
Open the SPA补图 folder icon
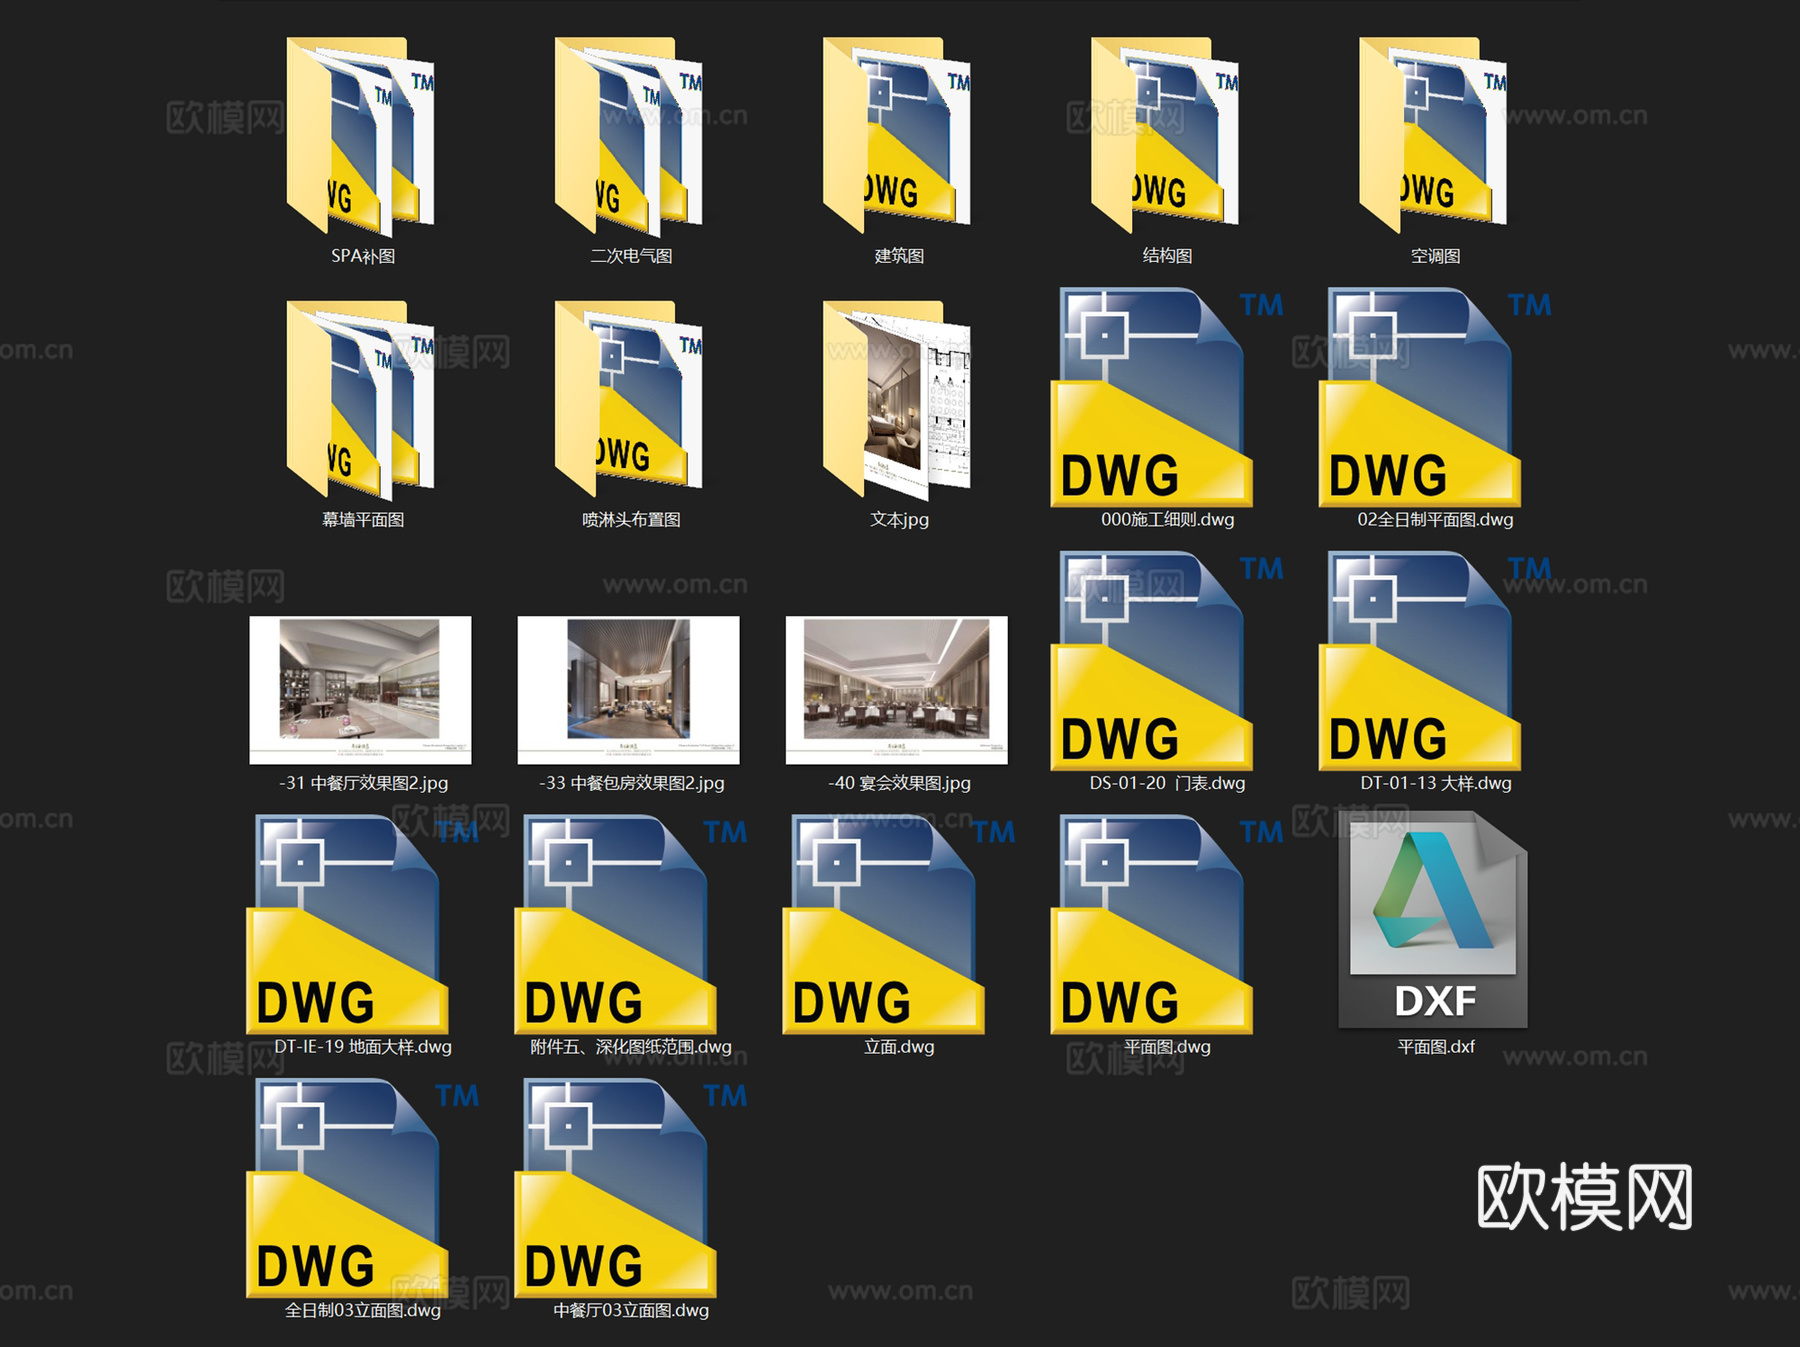click(361, 135)
